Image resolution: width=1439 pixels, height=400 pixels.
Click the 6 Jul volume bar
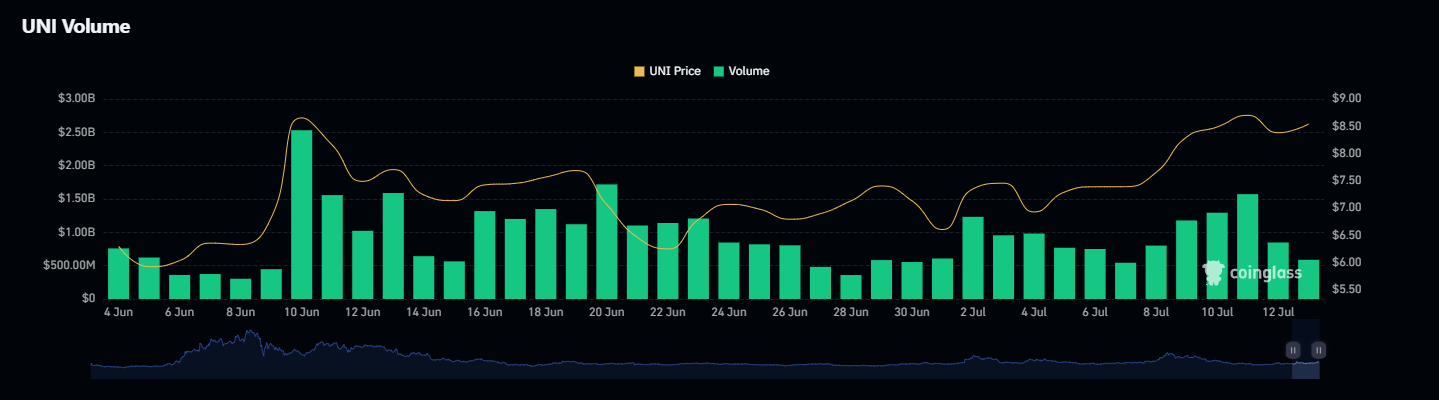pos(1095,273)
